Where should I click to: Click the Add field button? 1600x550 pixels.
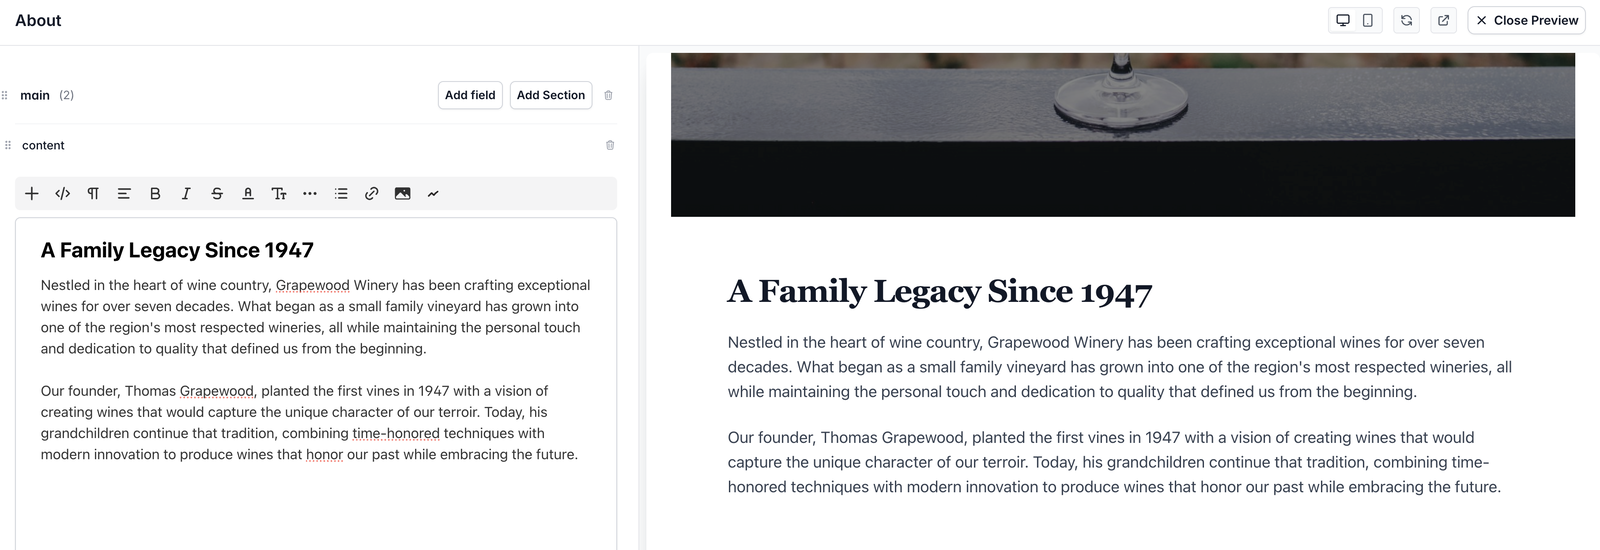(x=470, y=95)
